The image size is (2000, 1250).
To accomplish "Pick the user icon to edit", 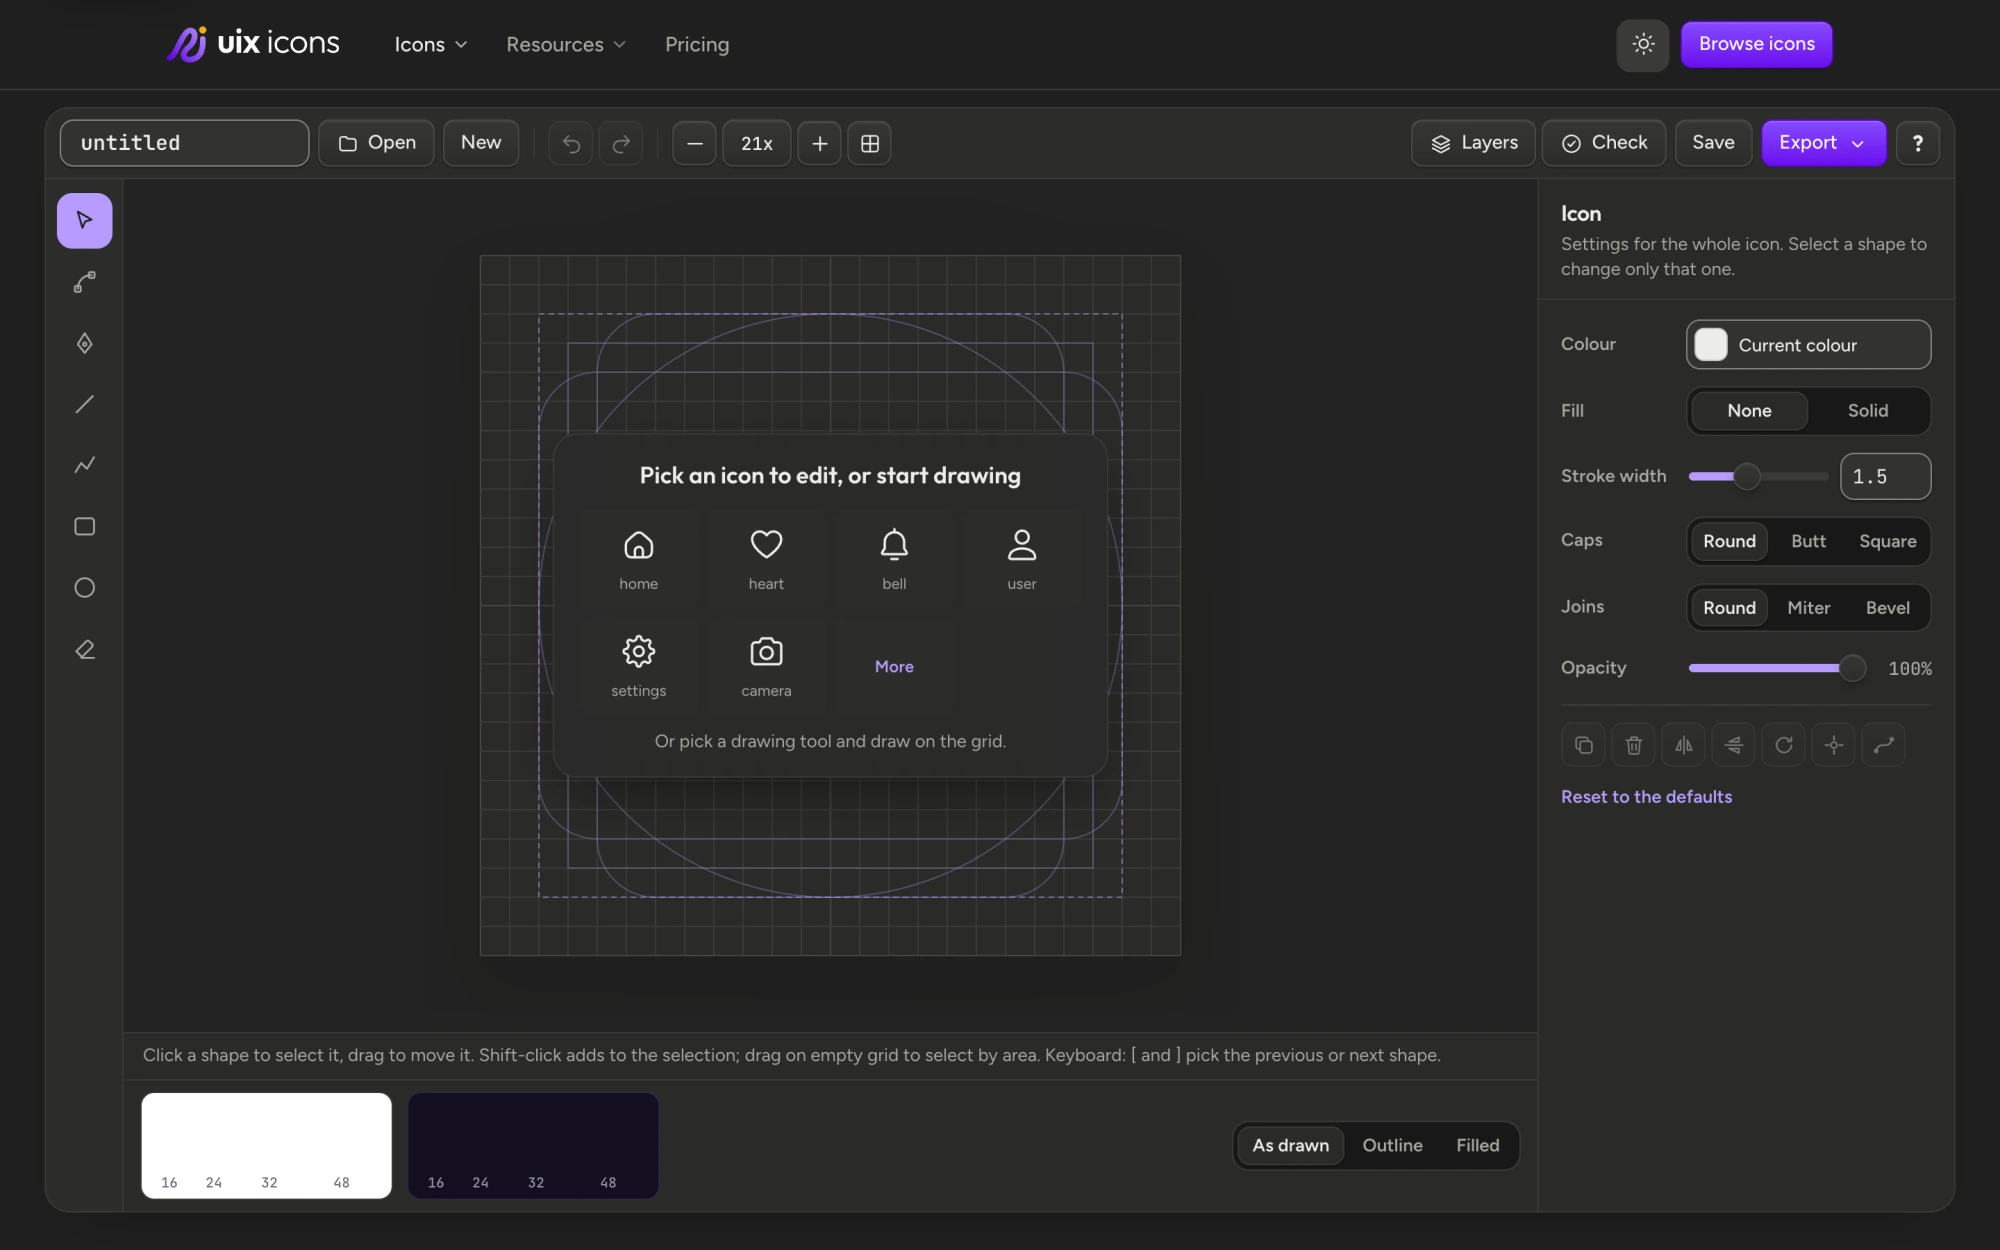I will coord(1022,559).
